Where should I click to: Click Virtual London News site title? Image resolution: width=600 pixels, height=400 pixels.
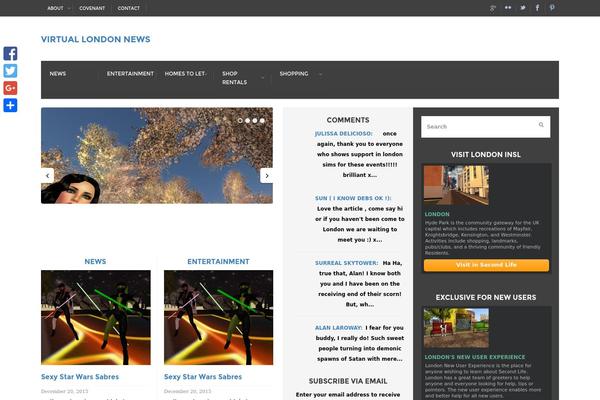pyautogui.click(x=96, y=39)
